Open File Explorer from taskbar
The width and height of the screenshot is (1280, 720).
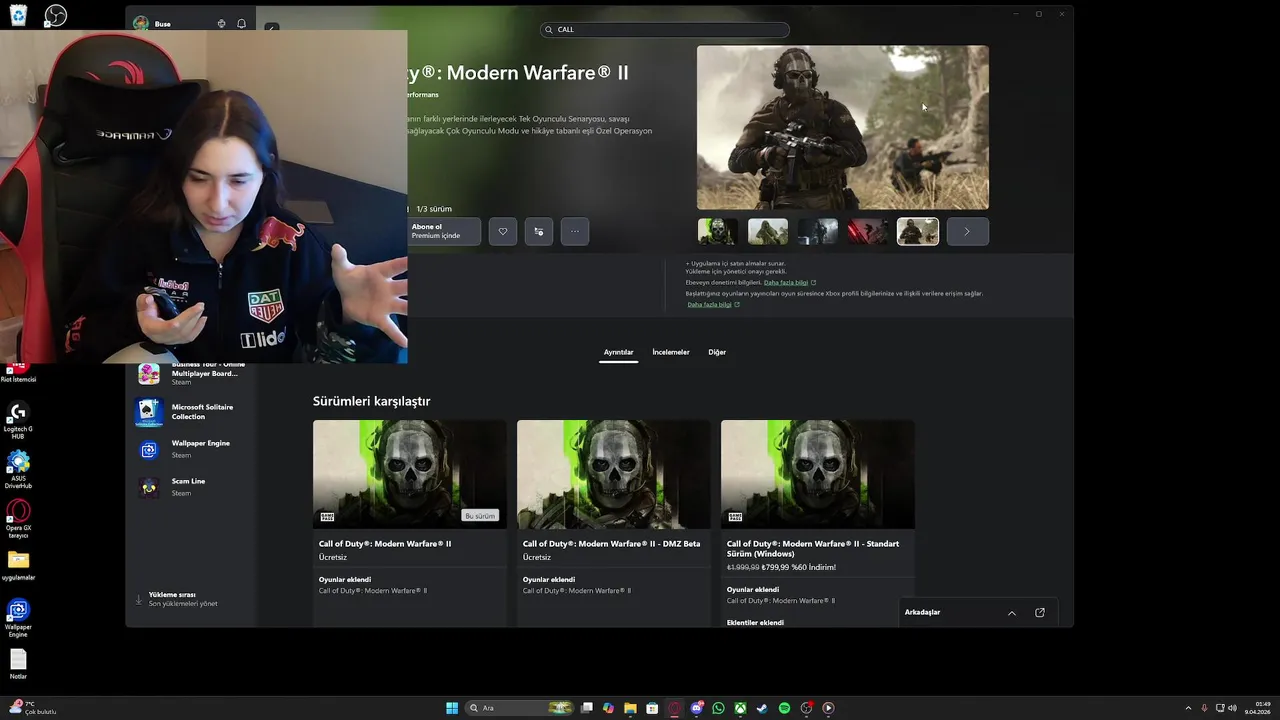pos(631,708)
